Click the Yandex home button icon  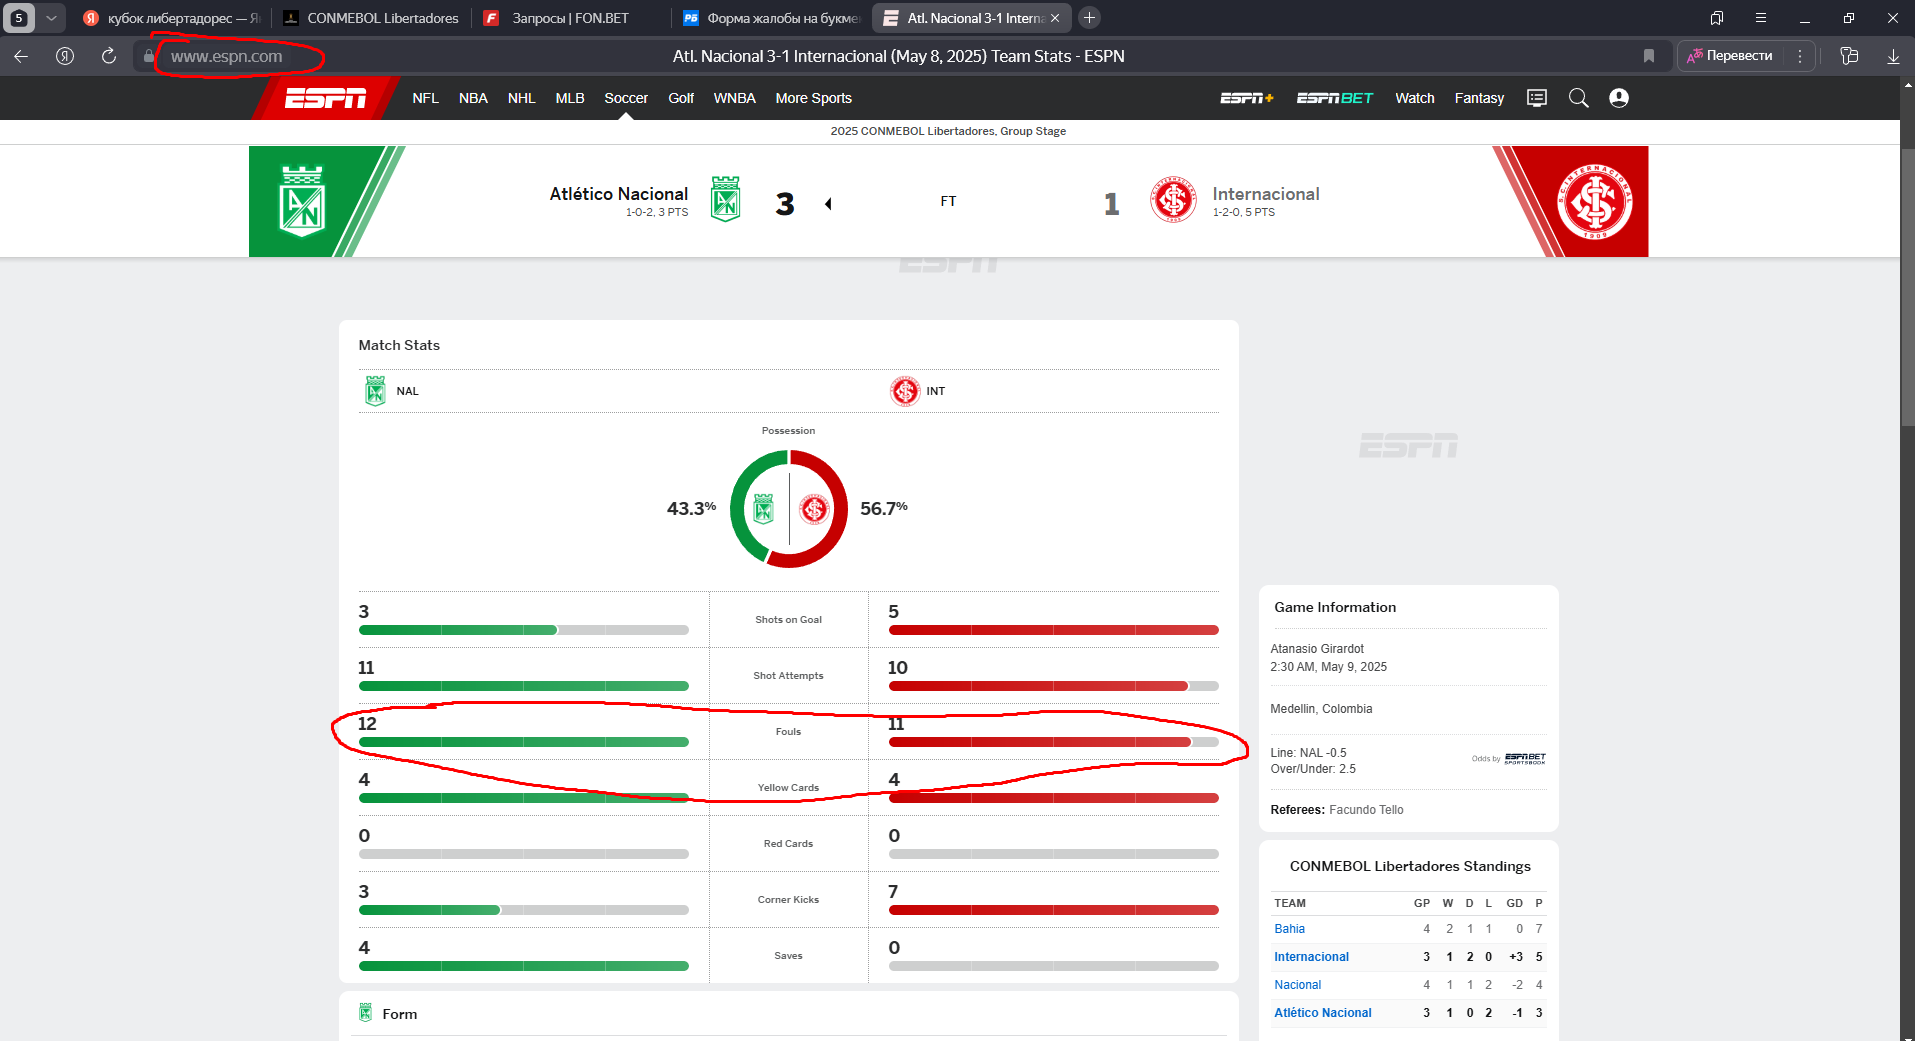pos(65,56)
